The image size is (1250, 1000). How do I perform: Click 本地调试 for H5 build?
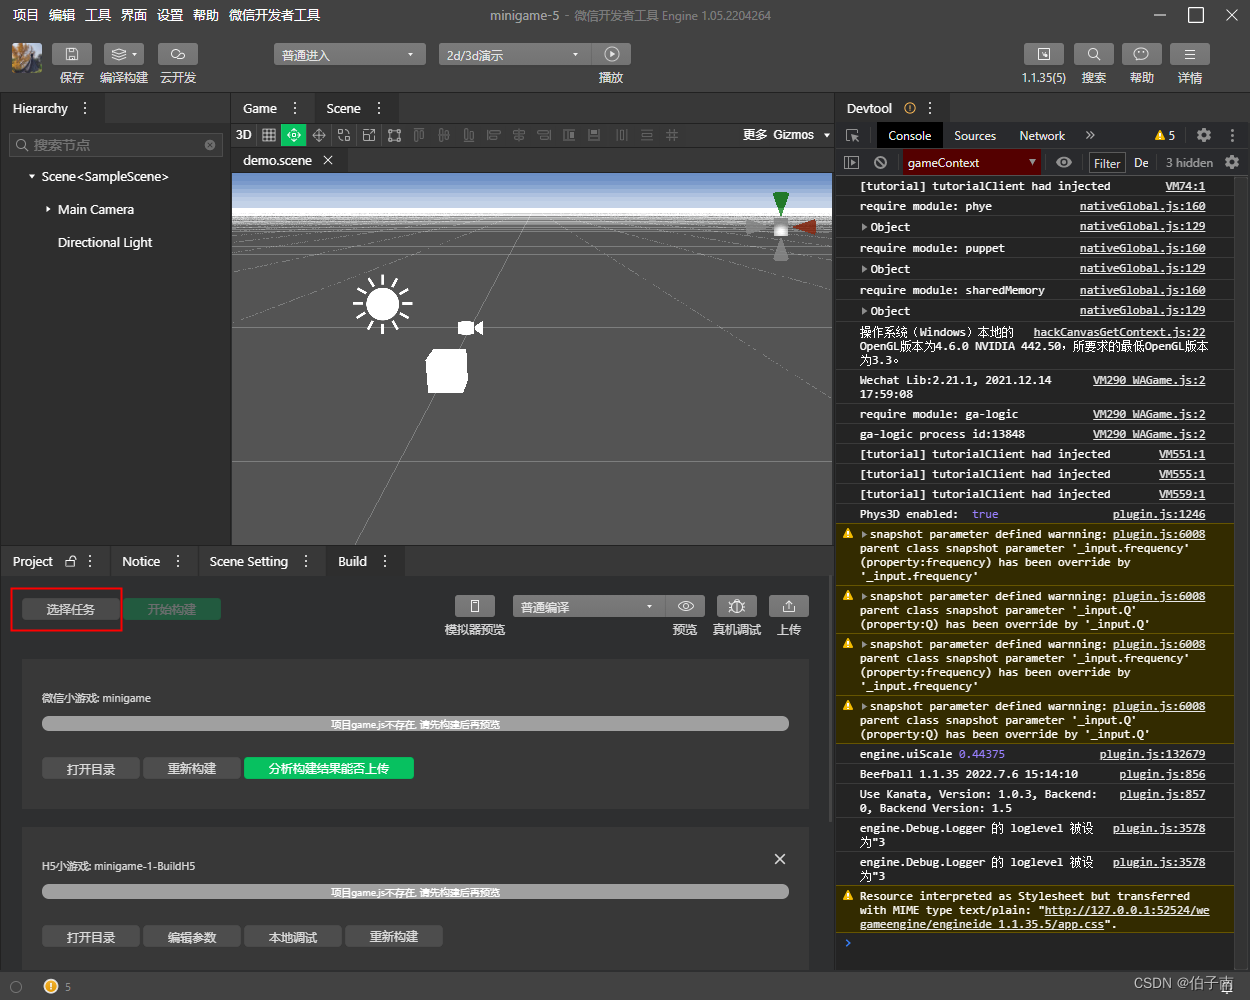pyautogui.click(x=293, y=936)
